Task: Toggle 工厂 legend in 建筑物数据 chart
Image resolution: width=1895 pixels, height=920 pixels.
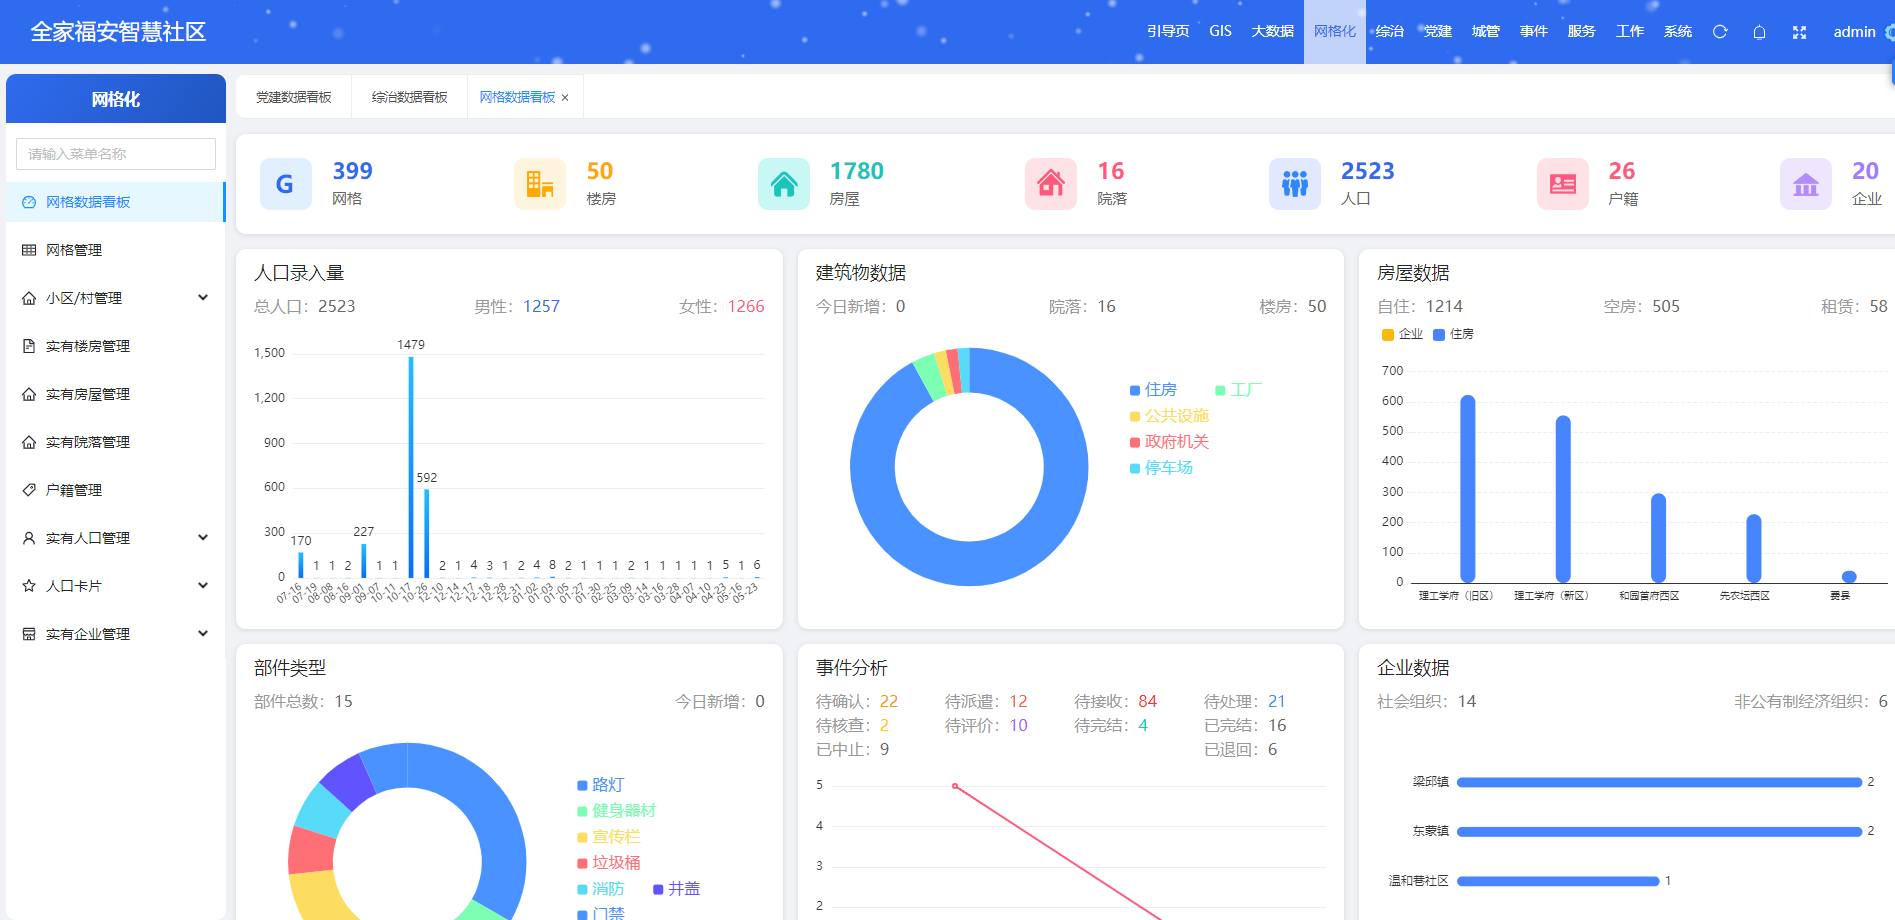Action: coord(1238,390)
